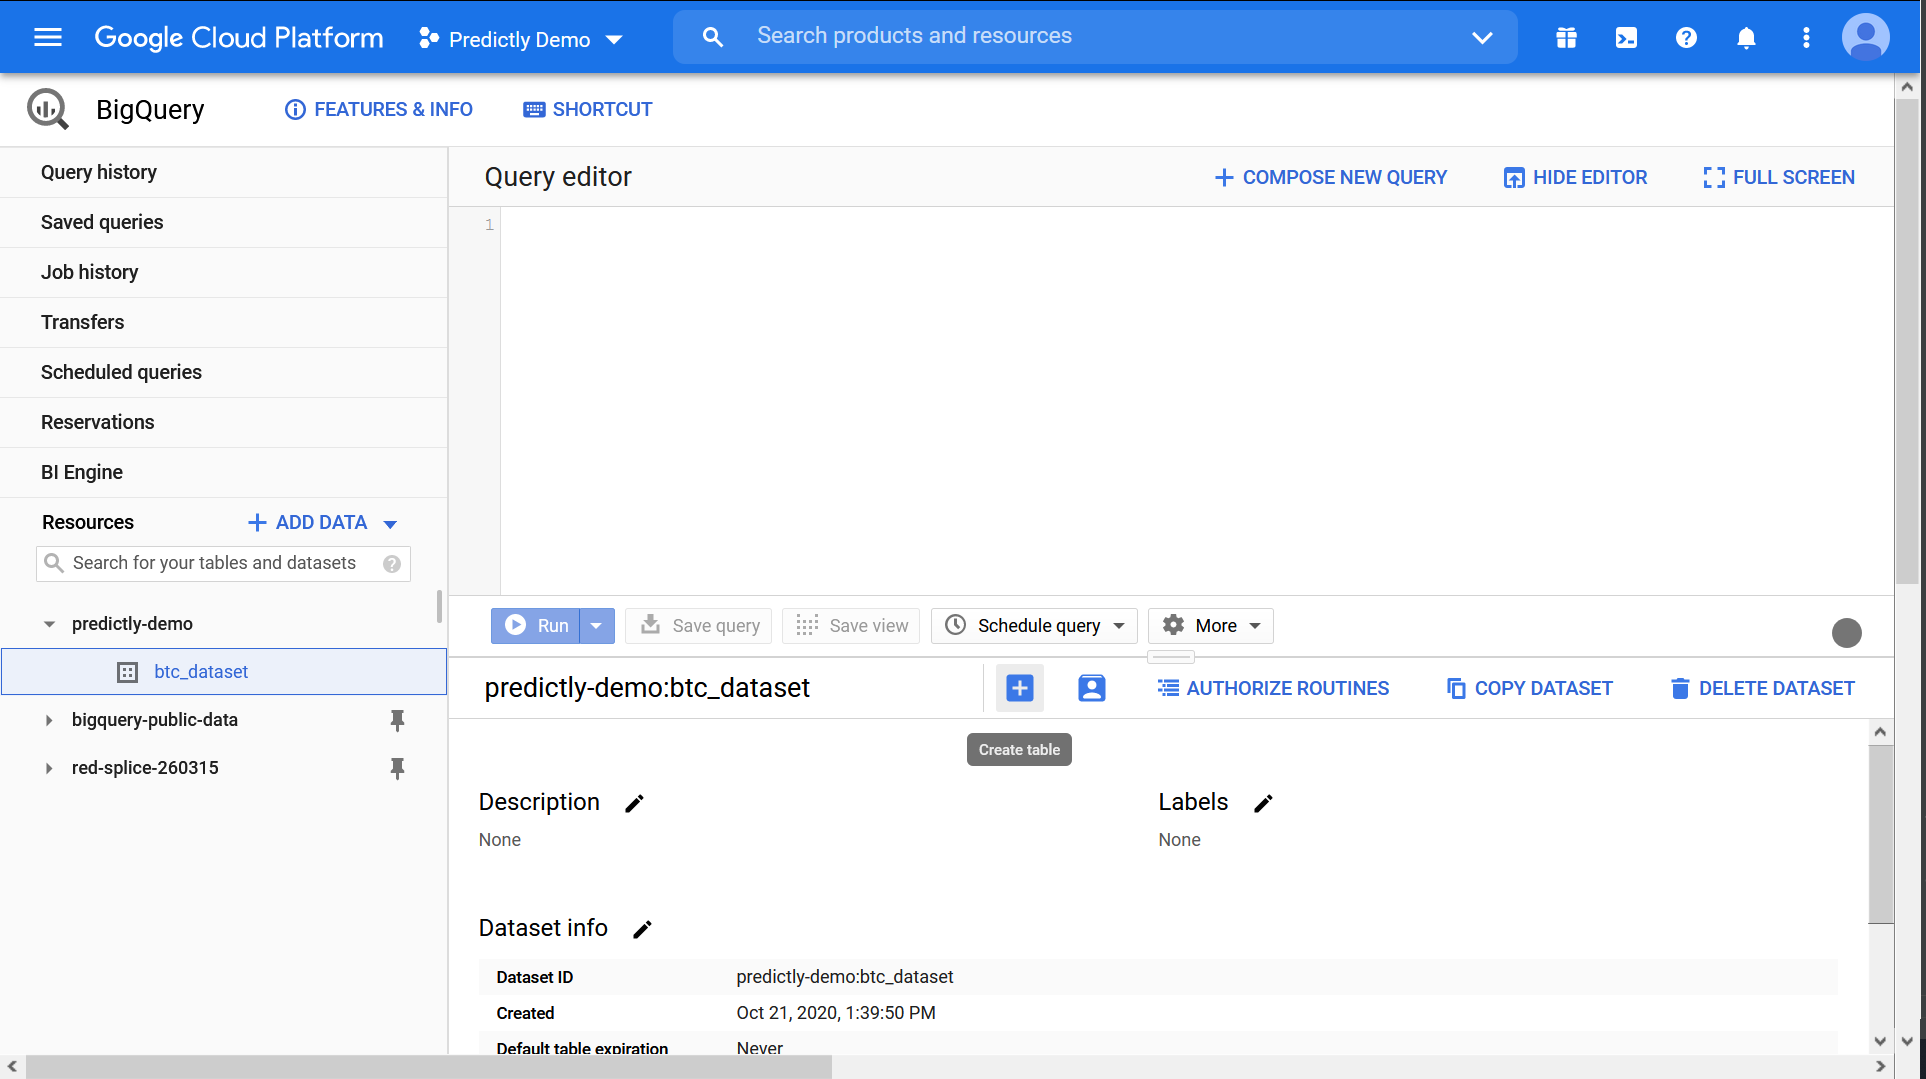Open Cloud Shell terminal icon

point(1626,38)
